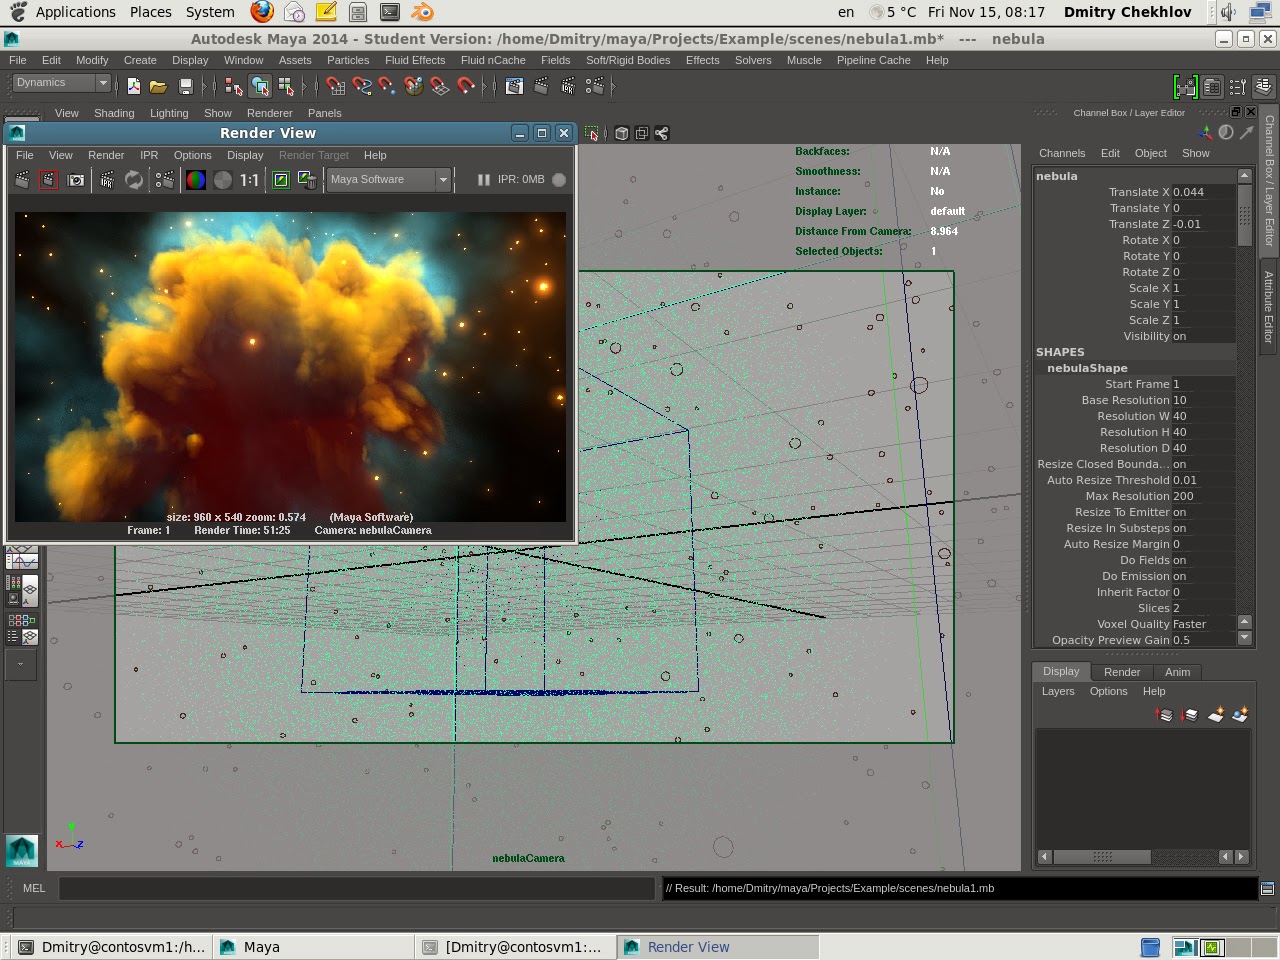Move selected layer up icon
This screenshot has width=1280, height=960.
click(1164, 715)
